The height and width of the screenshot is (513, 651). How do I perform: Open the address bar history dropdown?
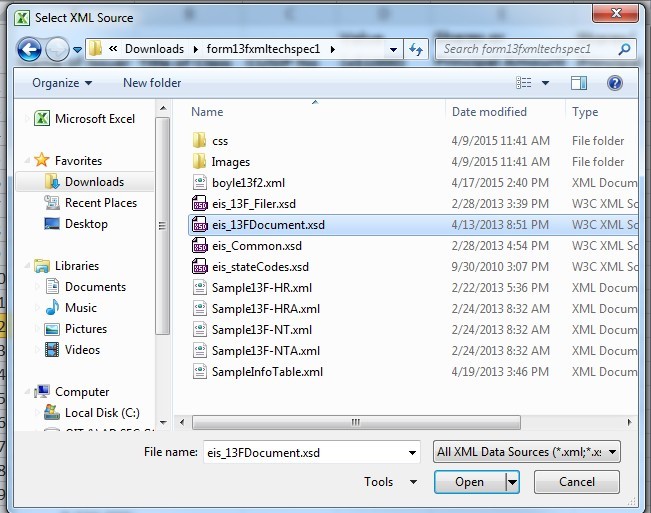click(393, 49)
